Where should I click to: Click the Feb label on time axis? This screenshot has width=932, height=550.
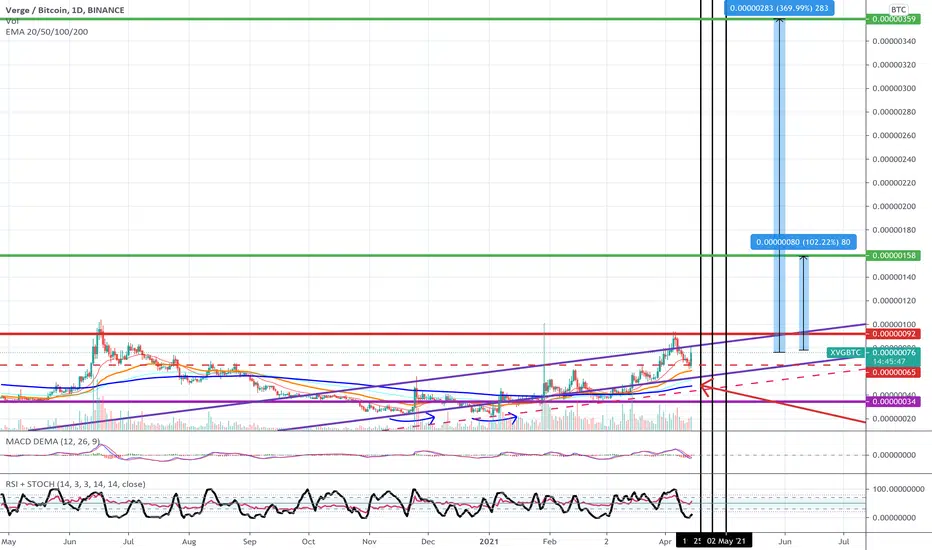pyautogui.click(x=550, y=542)
